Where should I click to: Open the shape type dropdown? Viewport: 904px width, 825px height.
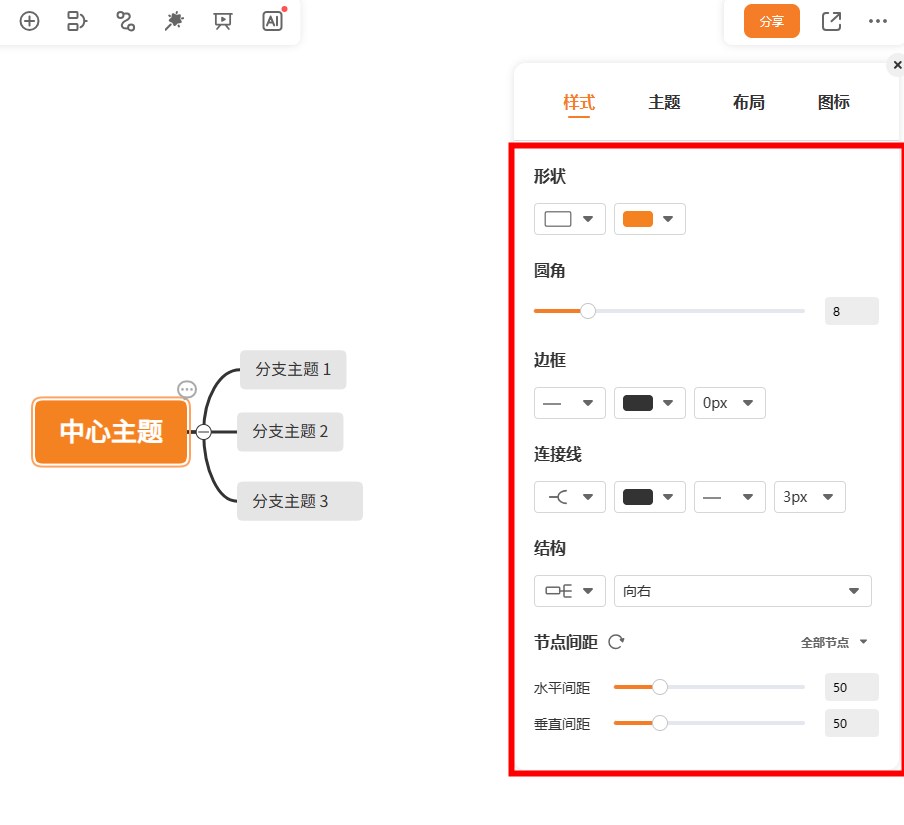[569, 219]
